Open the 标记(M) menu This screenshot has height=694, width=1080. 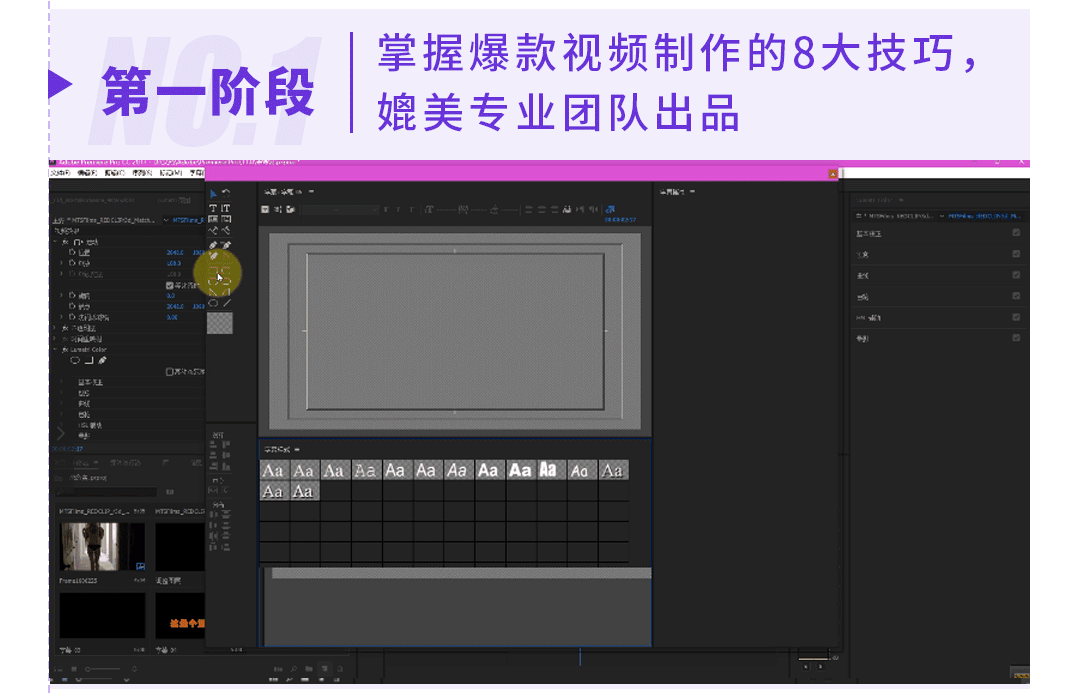171,173
